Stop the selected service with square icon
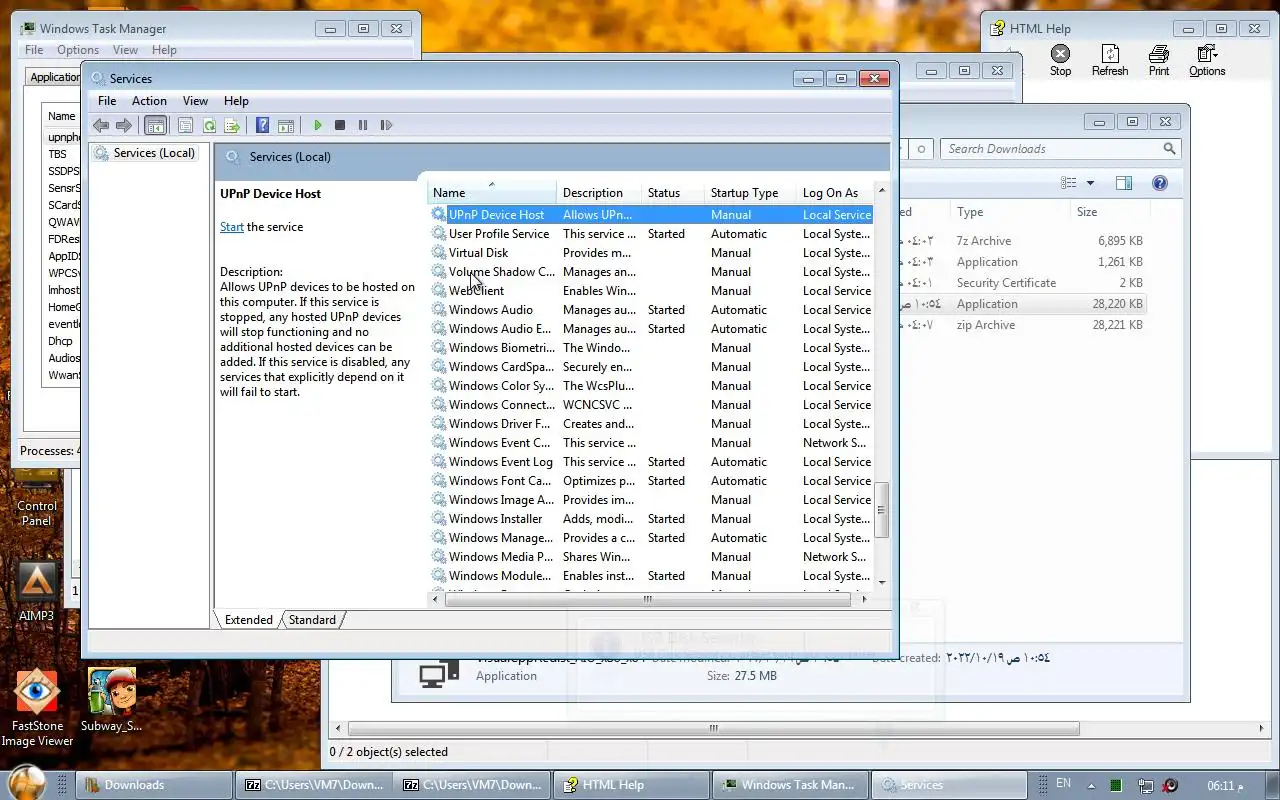Viewport: 1280px width, 800px height. click(340, 125)
